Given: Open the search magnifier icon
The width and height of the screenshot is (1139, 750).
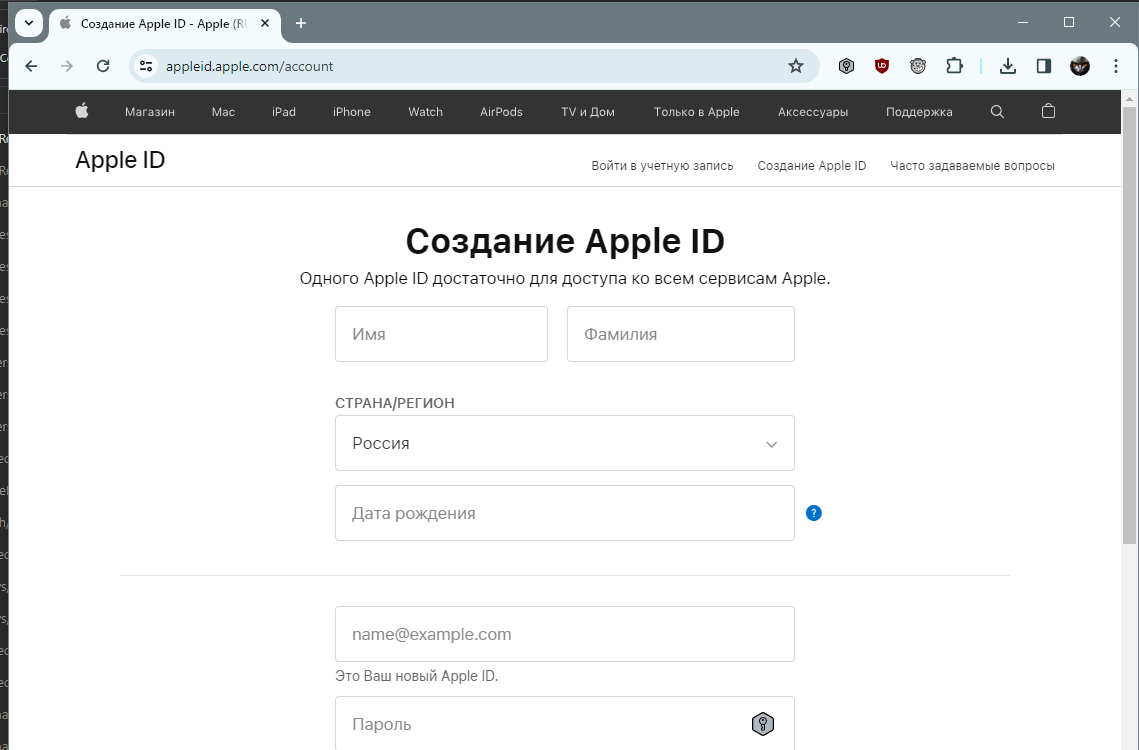Looking at the screenshot, I should click(997, 111).
